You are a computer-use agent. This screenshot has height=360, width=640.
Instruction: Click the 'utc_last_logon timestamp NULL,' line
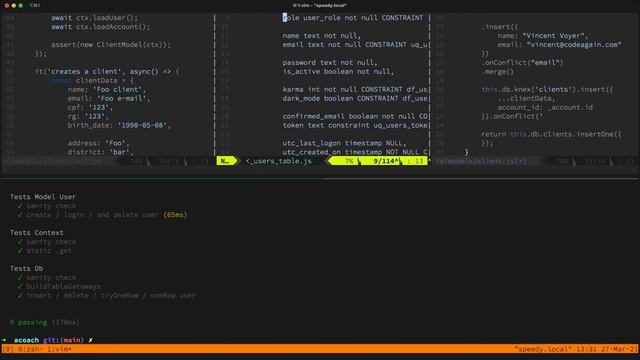pos(344,143)
